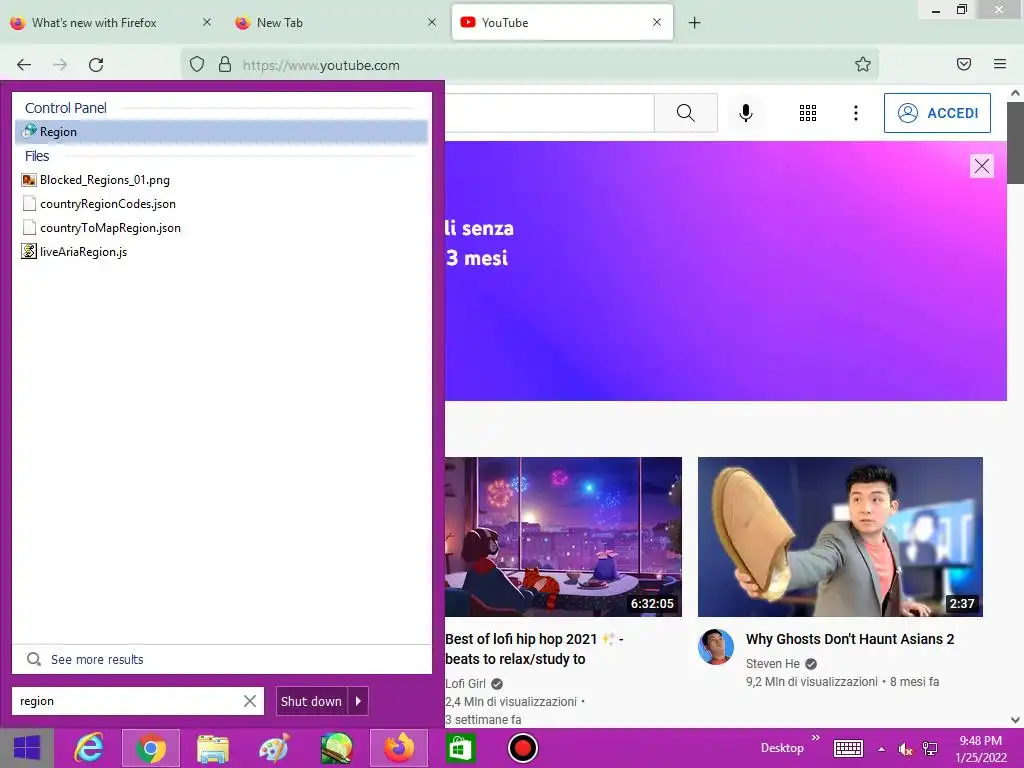Open Lofi Girl channel link

click(x=466, y=684)
